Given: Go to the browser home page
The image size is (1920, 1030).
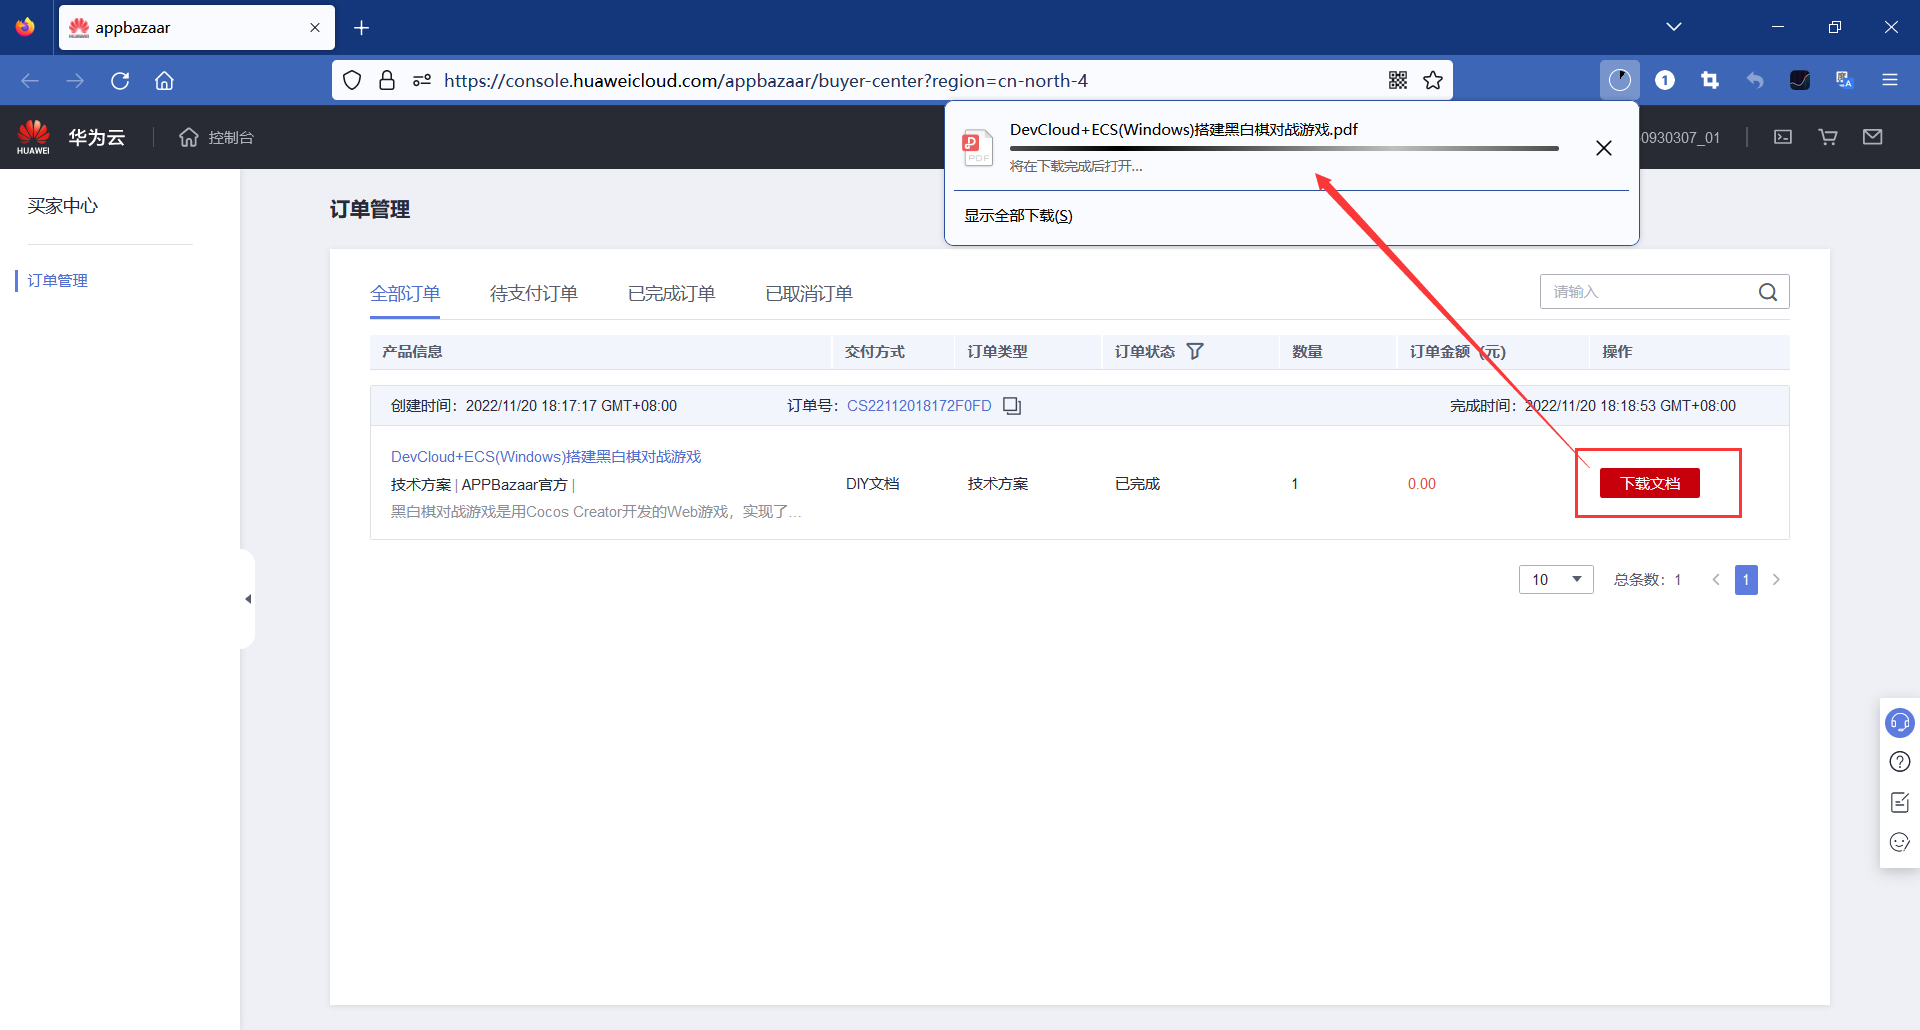Looking at the screenshot, I should pyautogui.click(x=164, y=81).
